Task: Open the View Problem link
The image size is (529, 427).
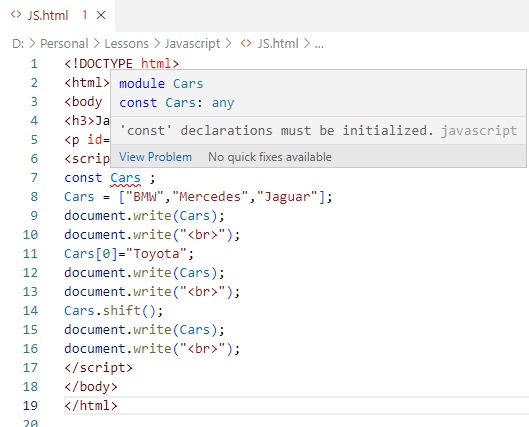Action: (155, 157)
